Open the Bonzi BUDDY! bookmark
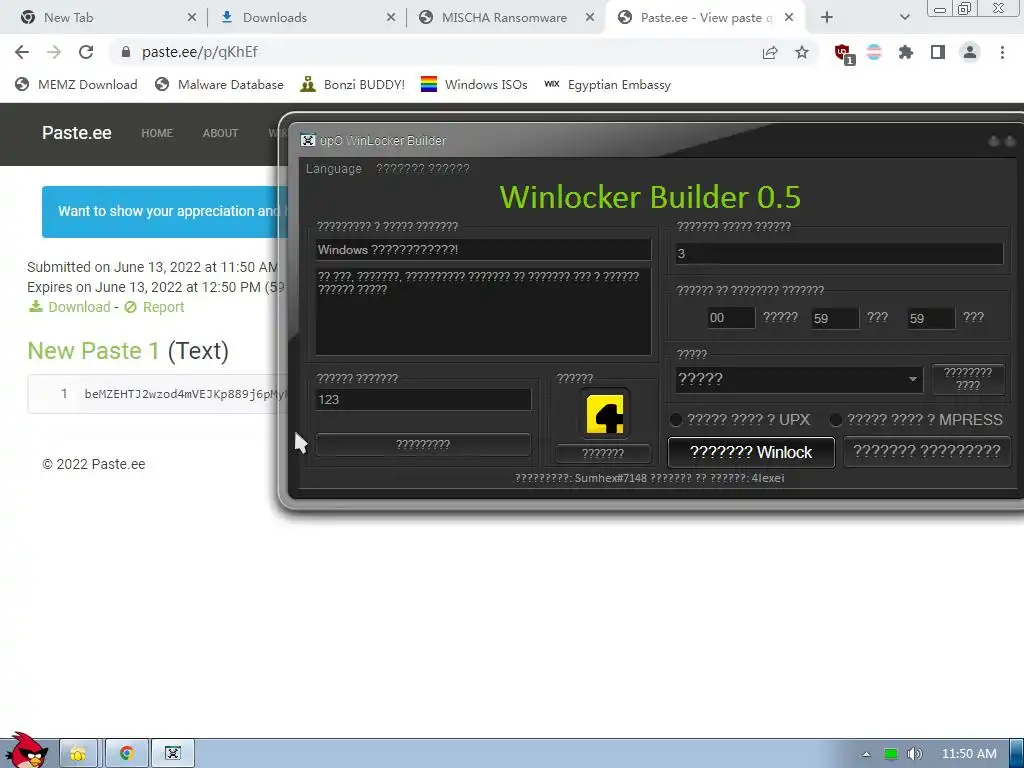The height and width of the screenshot is (768, 1024). point(353,84)
